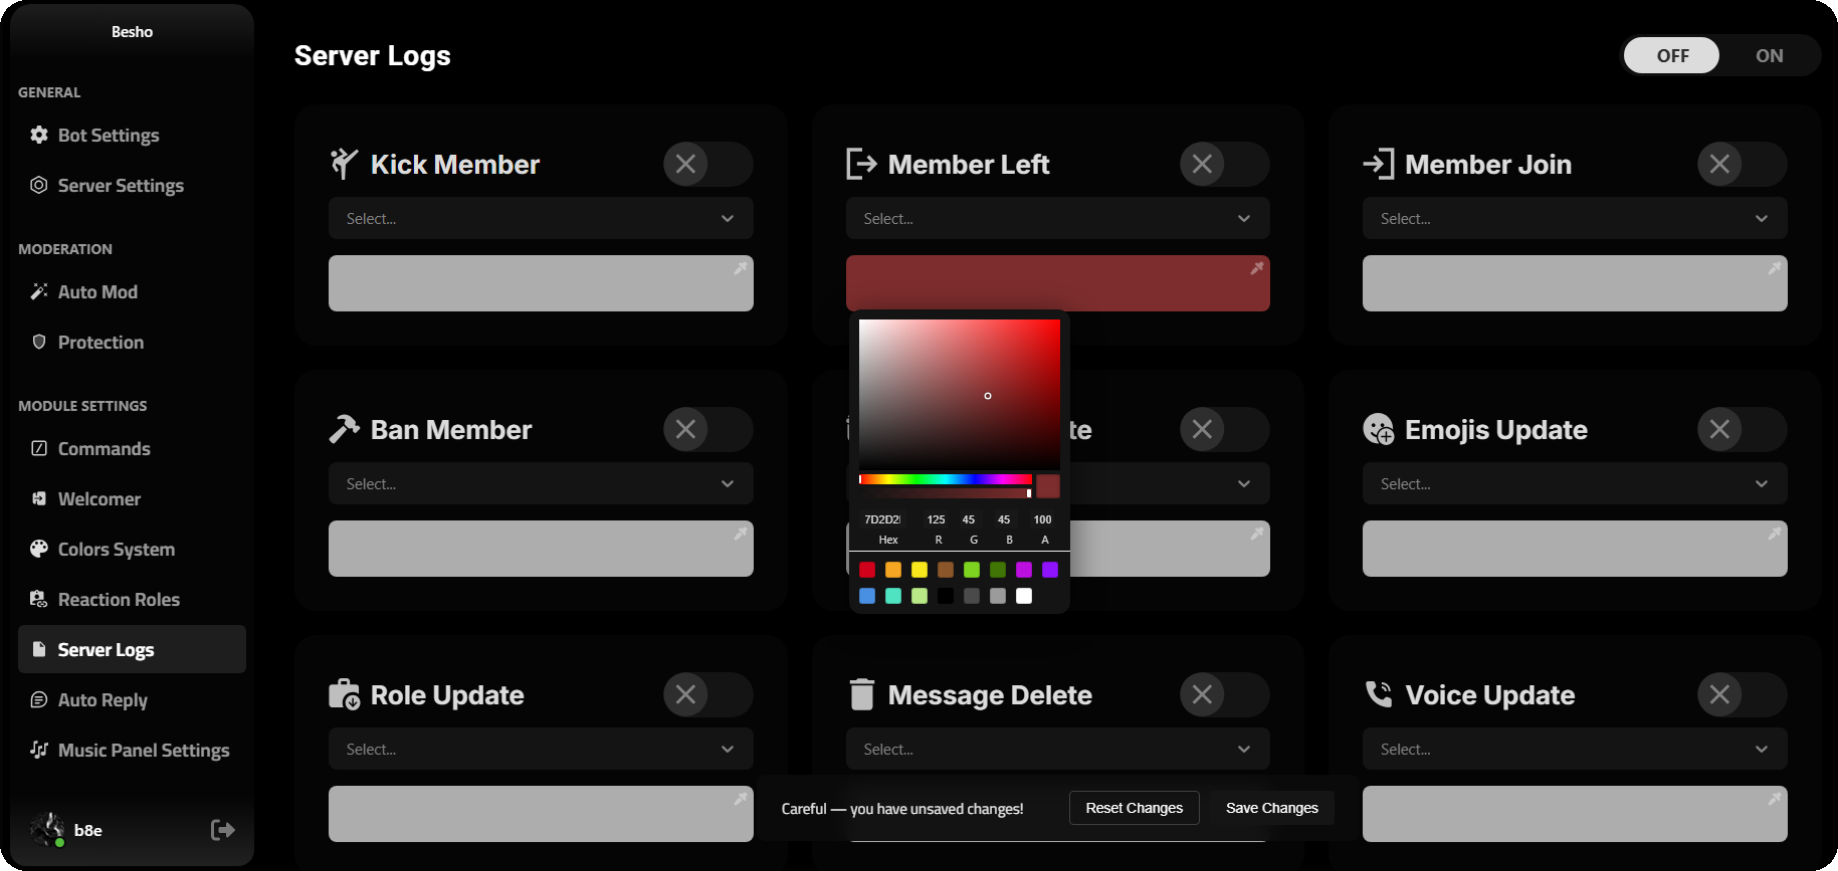Click the Message Delete trash icon
The height and width of the screenshot is (871, 1838).
point(861,694)
